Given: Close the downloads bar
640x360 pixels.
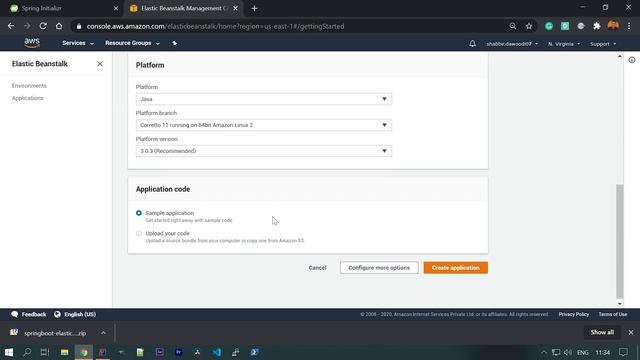Looking at the screenshot, I should 631,332.
